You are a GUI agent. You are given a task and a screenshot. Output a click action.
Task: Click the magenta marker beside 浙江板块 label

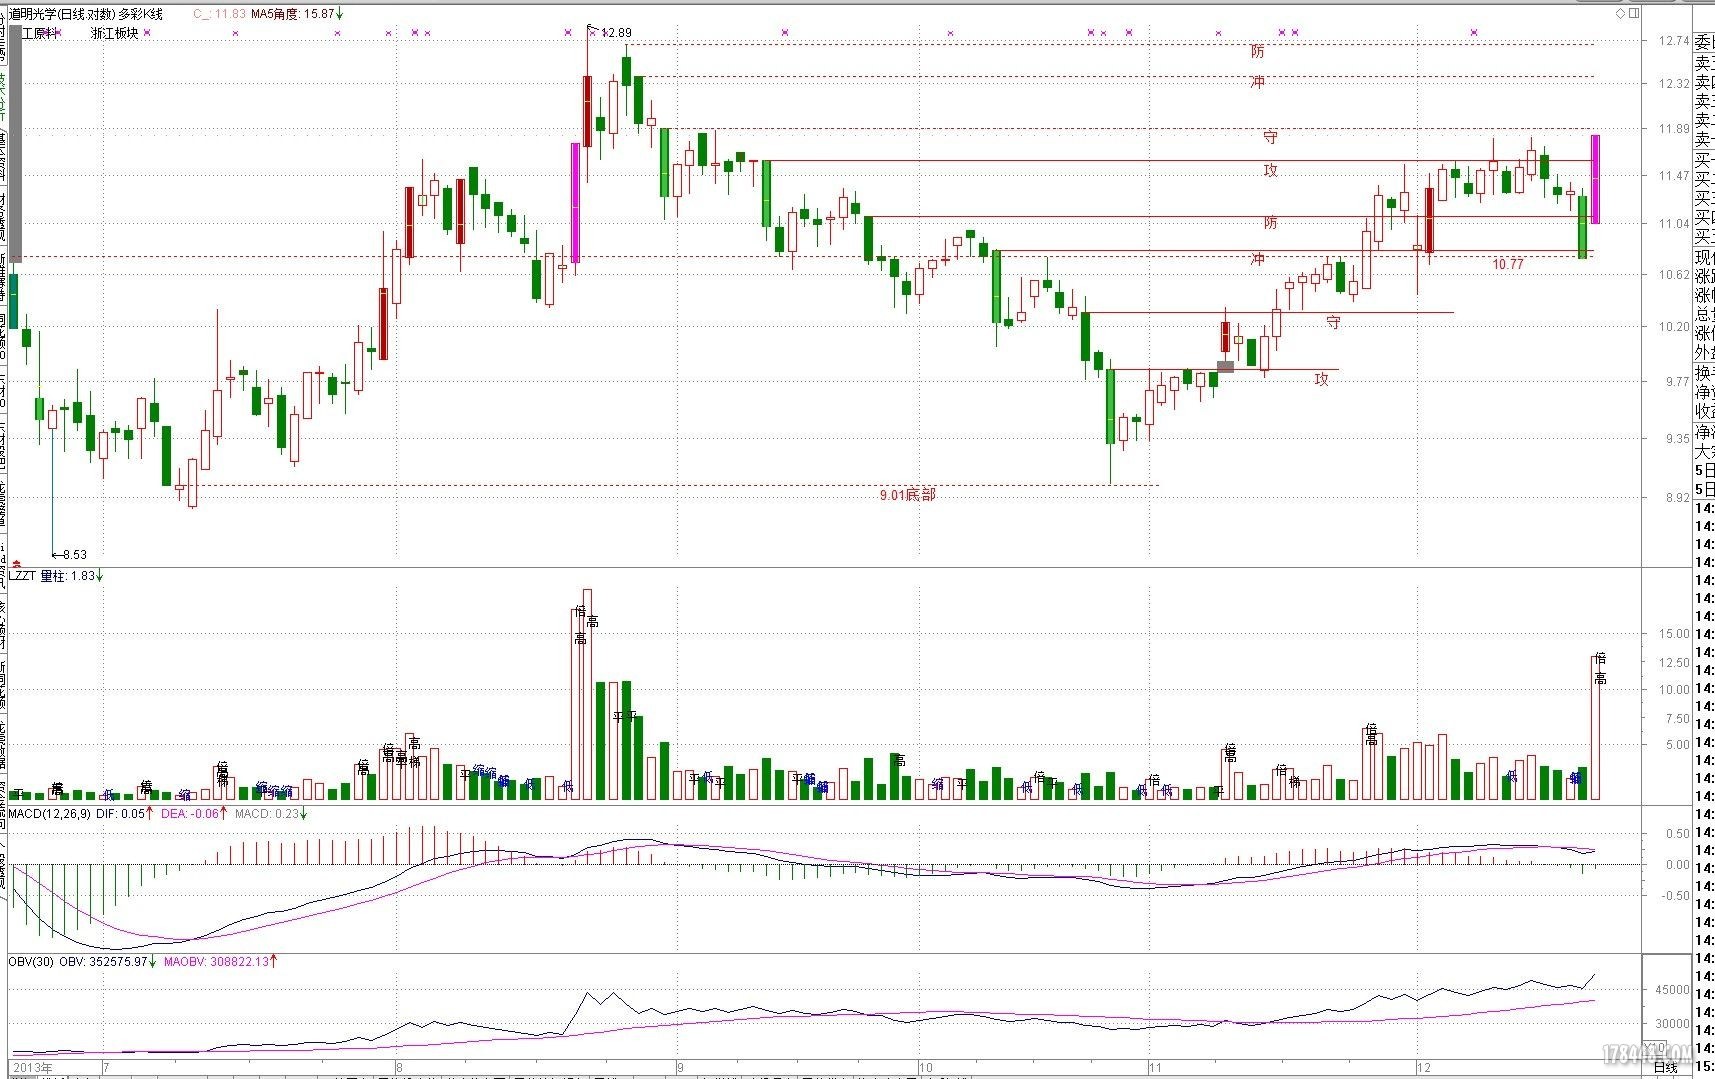(x=147, y=33)
